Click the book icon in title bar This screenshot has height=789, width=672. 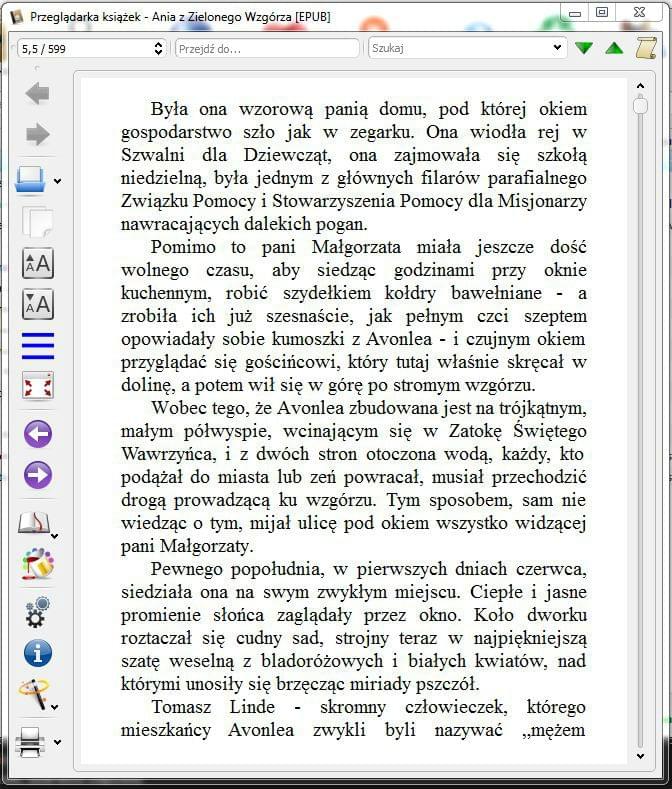pos(17,16)
